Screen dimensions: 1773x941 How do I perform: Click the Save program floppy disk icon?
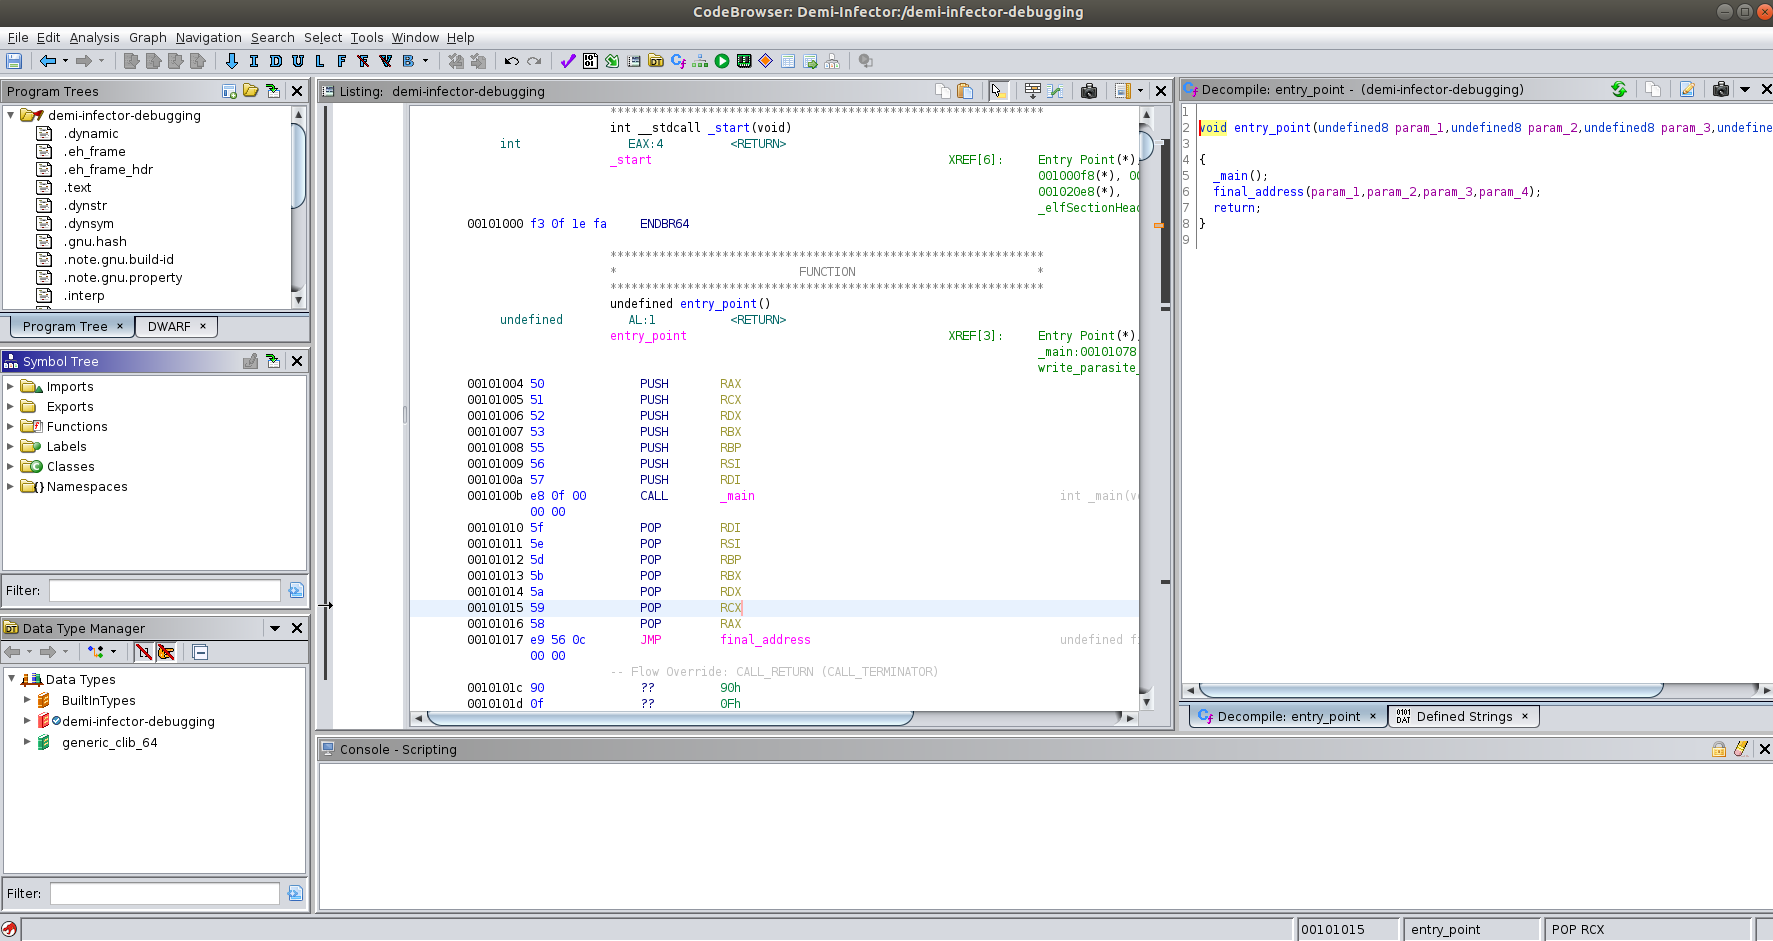[14, 62]
